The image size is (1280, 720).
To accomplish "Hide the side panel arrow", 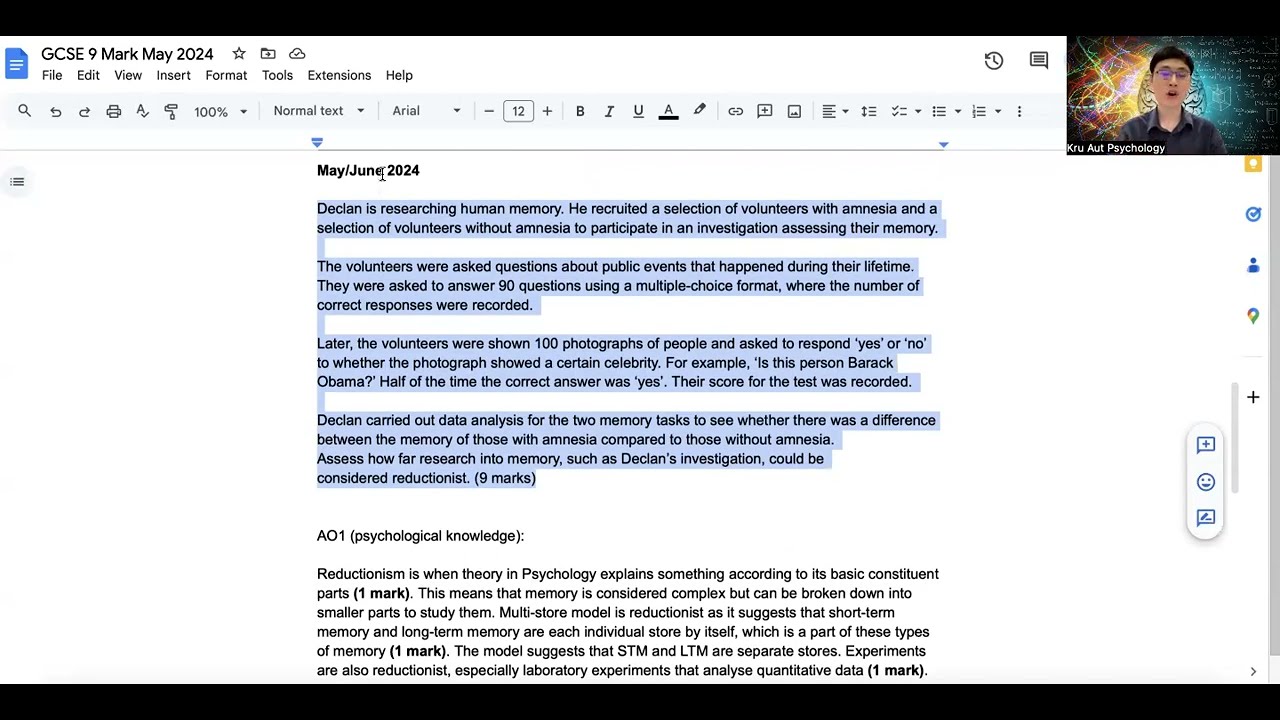I will (x=1253, y=672).
